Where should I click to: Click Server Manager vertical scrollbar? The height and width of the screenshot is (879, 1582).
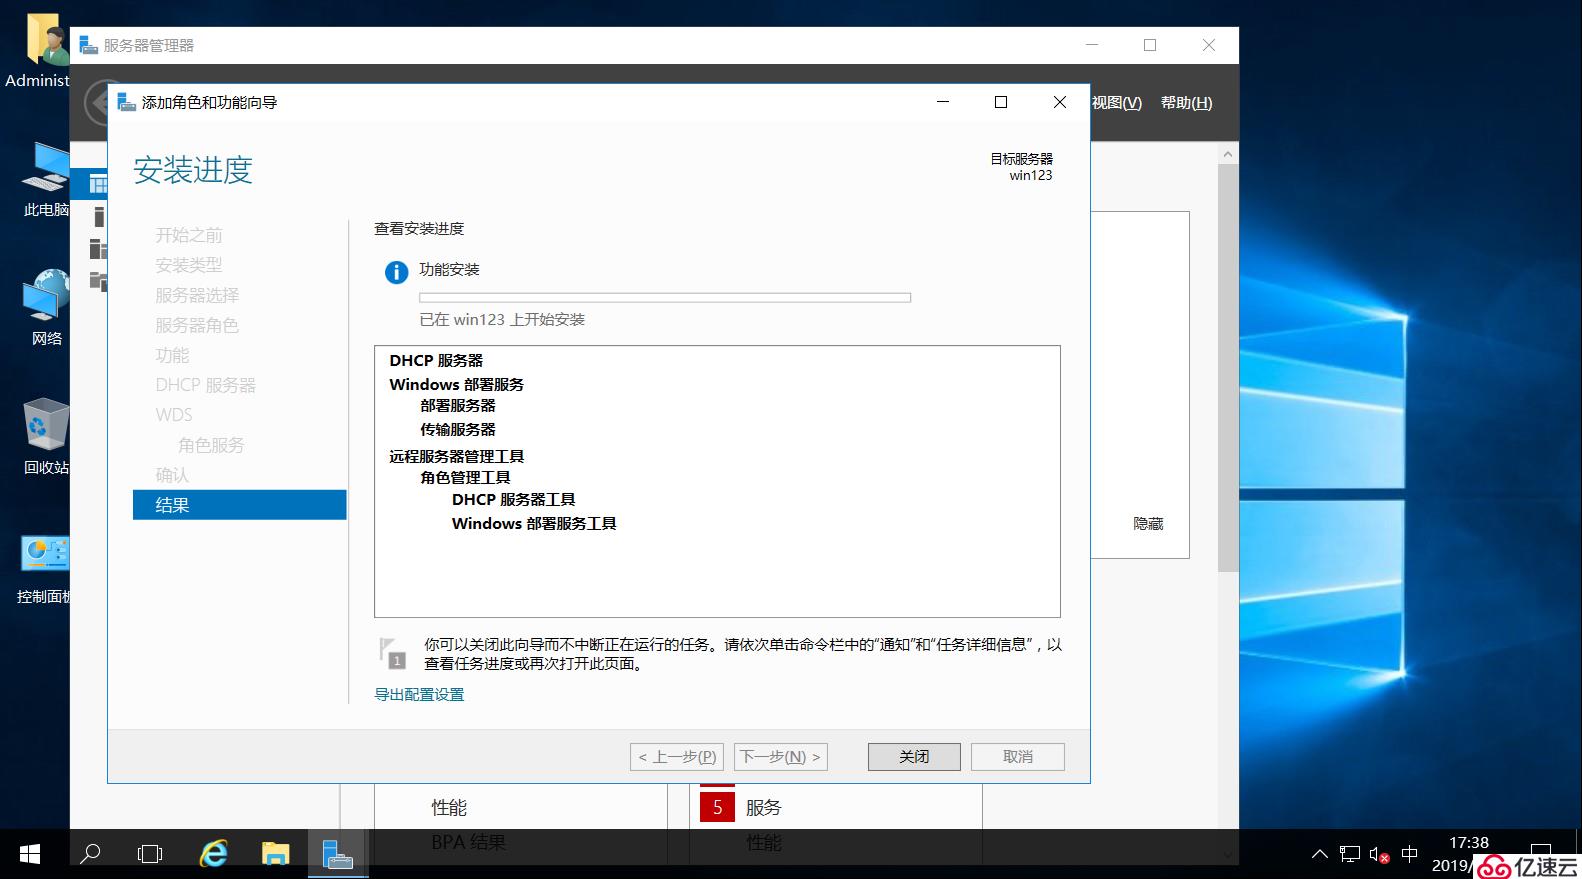(x=1228, y=368)
